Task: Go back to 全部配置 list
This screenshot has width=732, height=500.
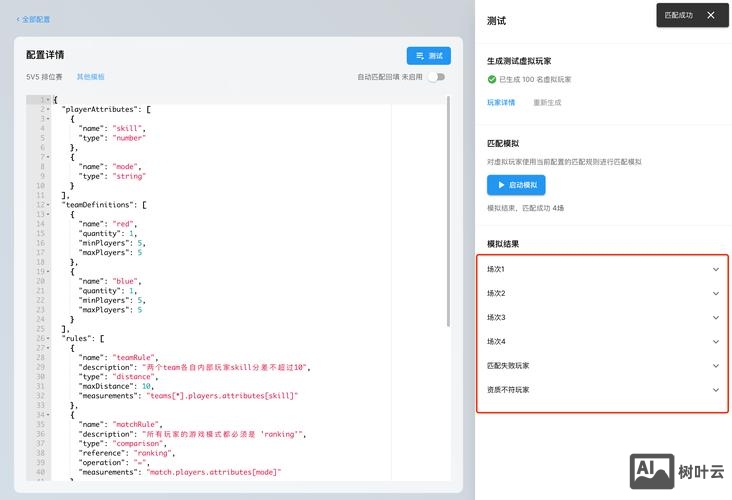Action: [x=33, y=19]
